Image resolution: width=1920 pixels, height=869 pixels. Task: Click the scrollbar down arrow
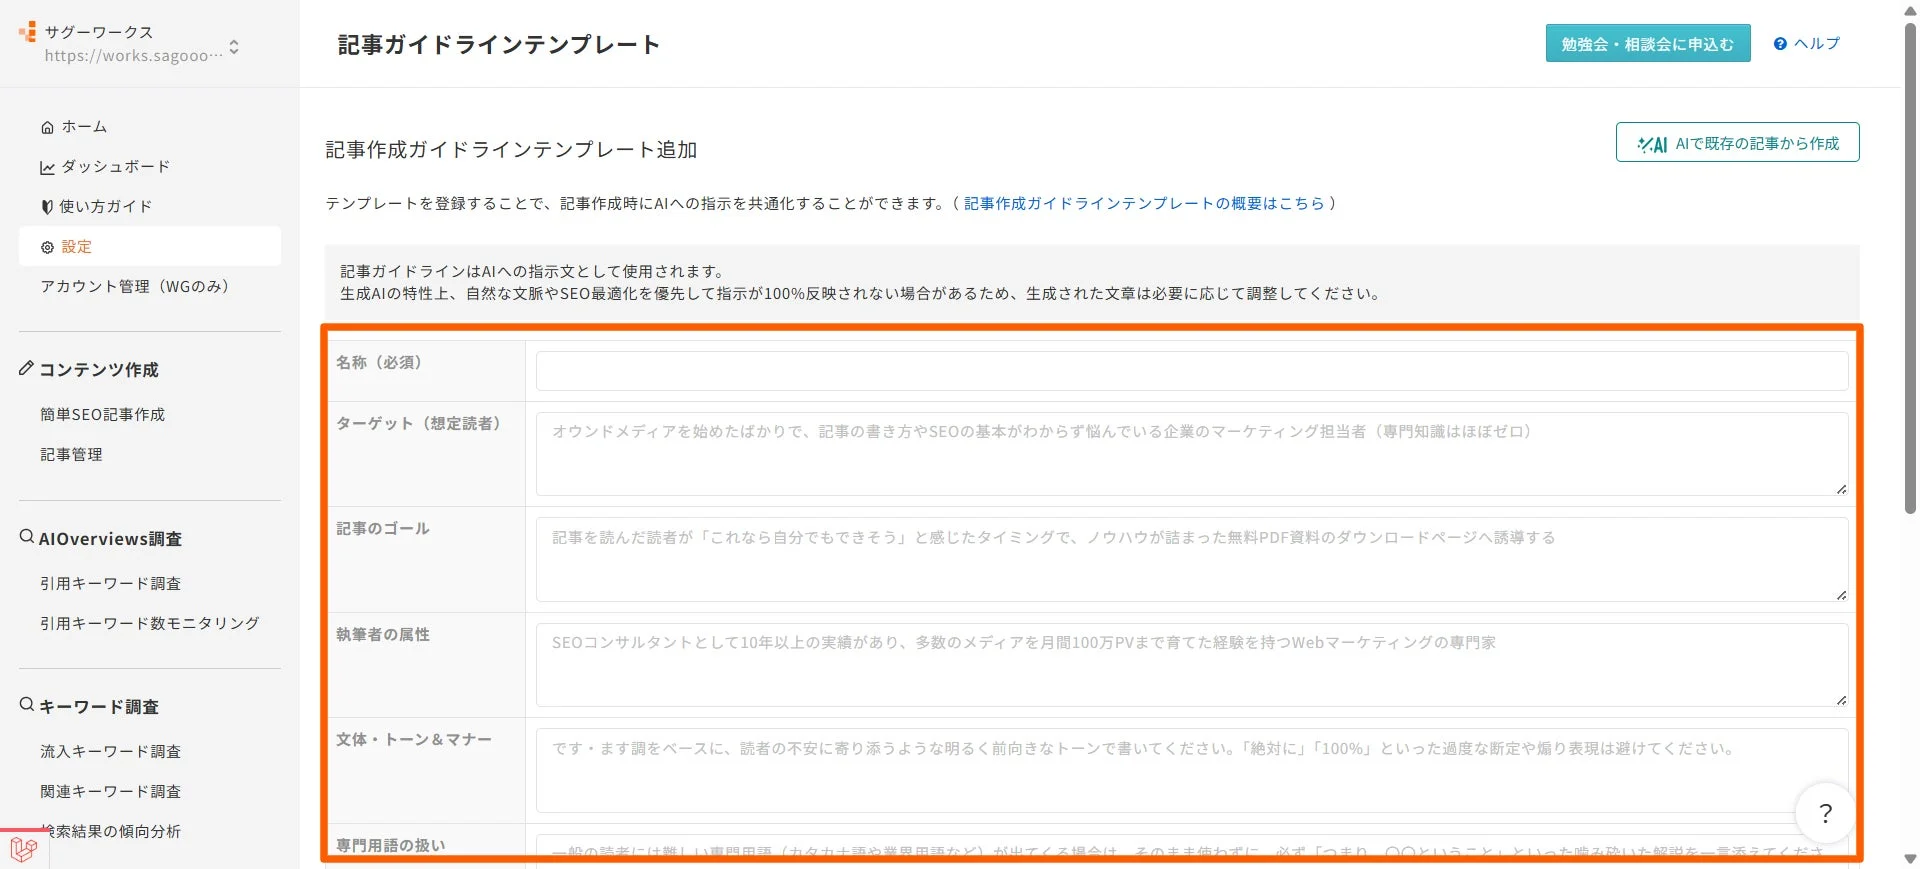point(1910,859)
